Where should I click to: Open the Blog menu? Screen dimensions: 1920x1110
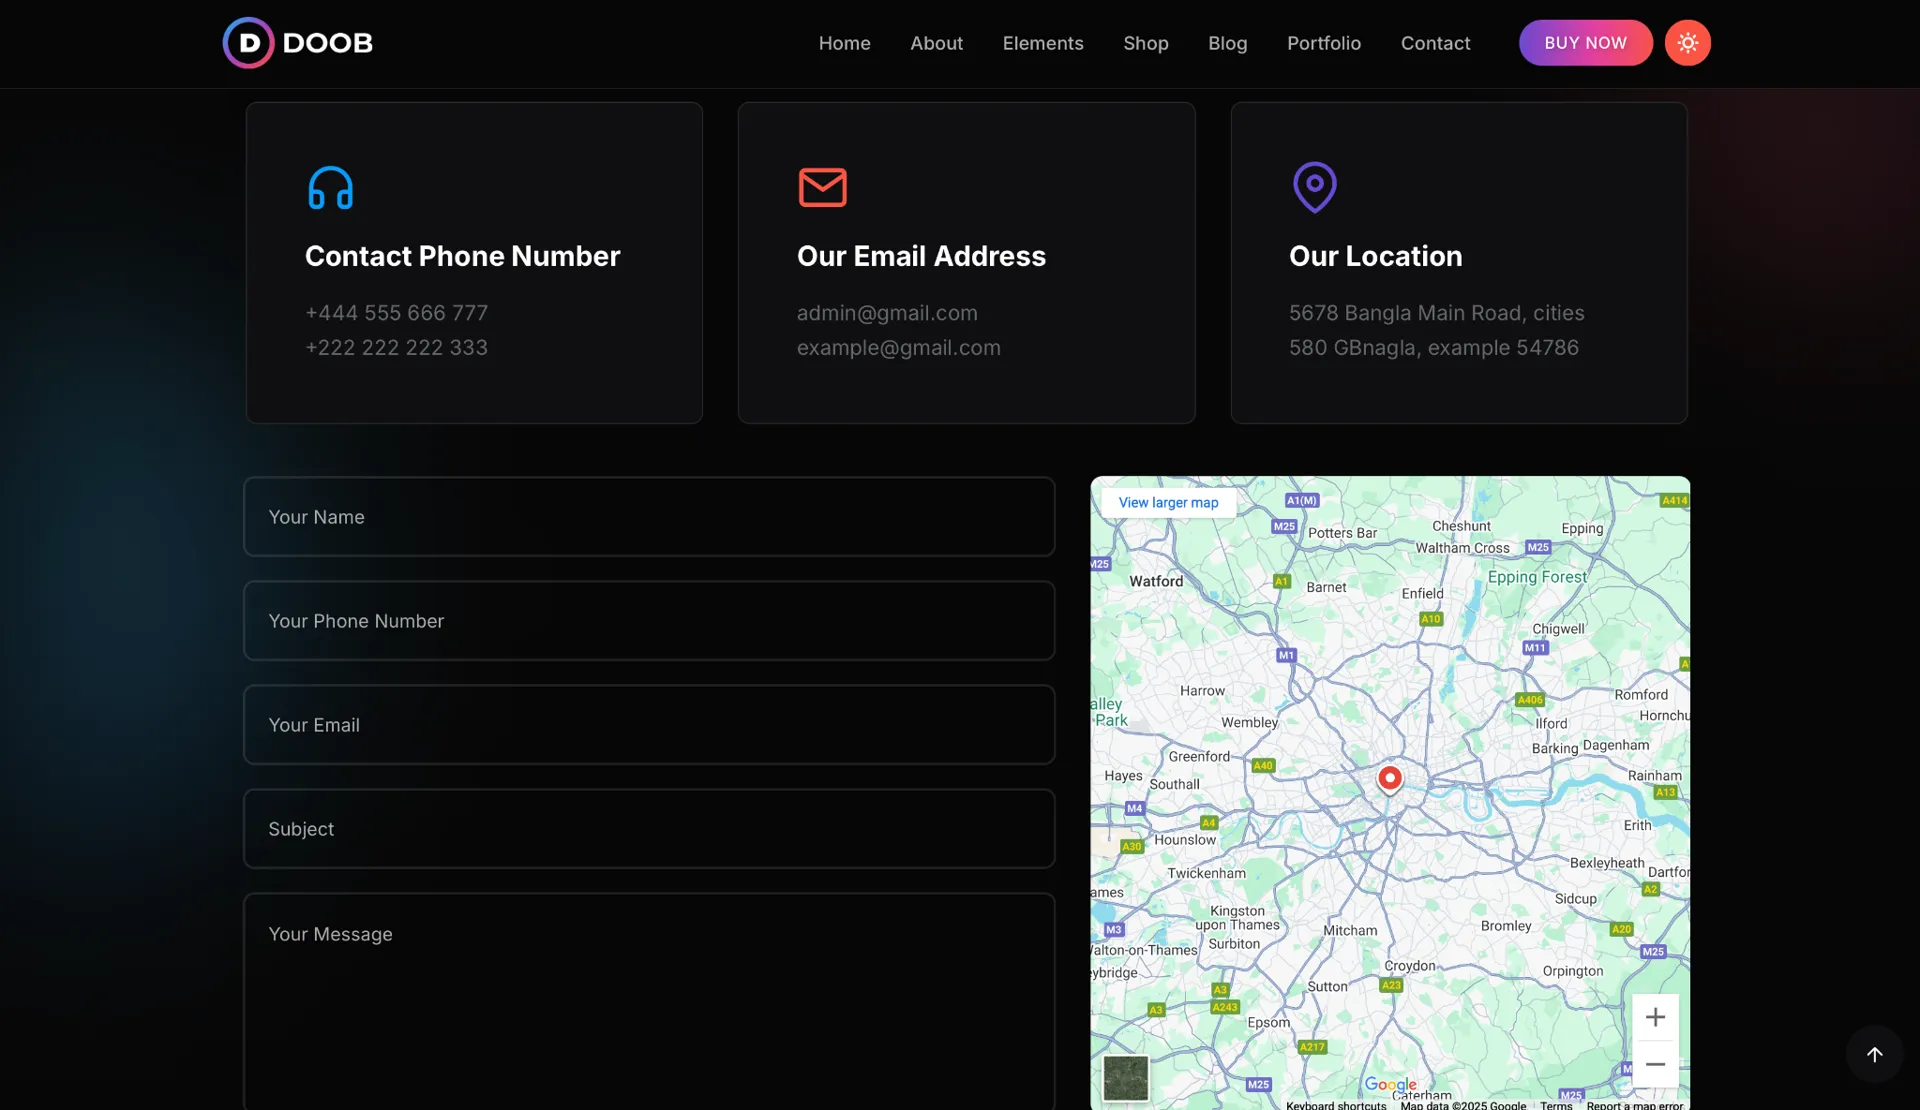coord(1227,43)
